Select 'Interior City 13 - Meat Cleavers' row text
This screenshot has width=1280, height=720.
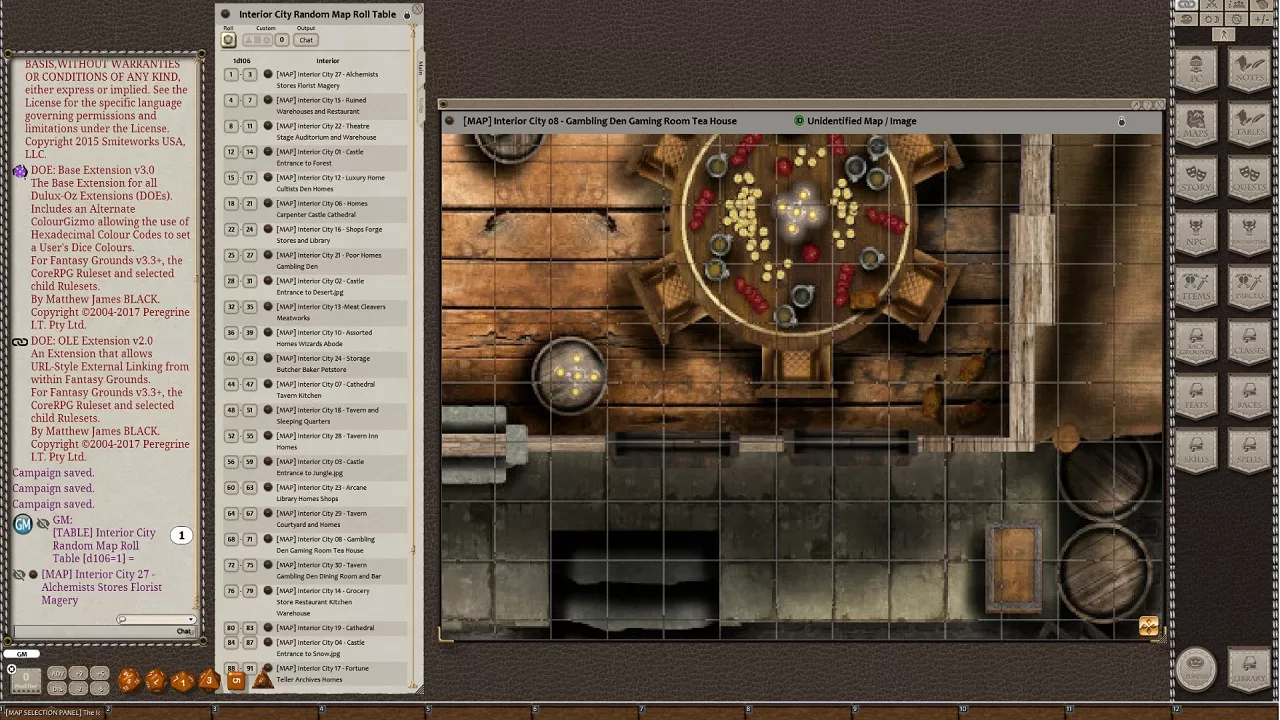(330, 312)
